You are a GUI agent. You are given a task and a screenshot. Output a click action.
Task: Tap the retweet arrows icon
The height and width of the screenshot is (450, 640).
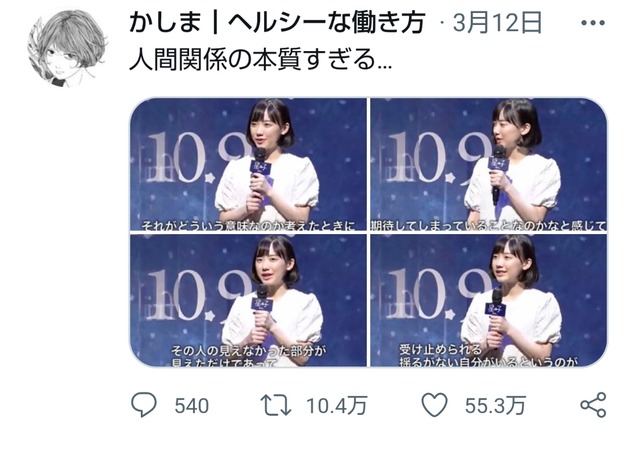(276, 405)
